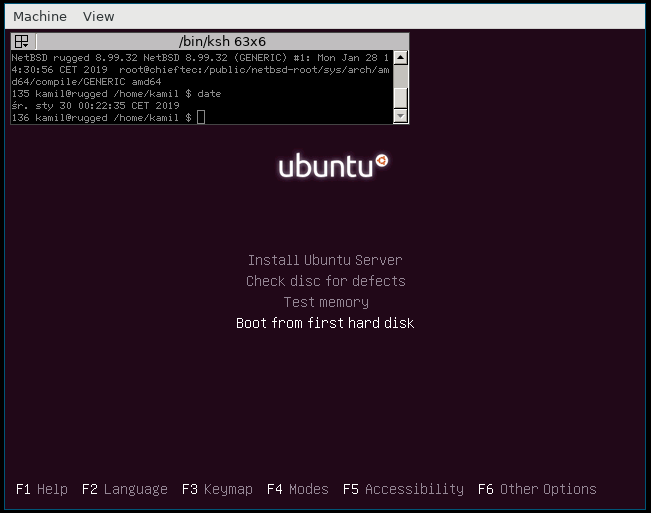The width and height of the screenshot is (651, 513).
Task: Click the terminal scrollbar up arrow
Action: click(x=400, y=58)
